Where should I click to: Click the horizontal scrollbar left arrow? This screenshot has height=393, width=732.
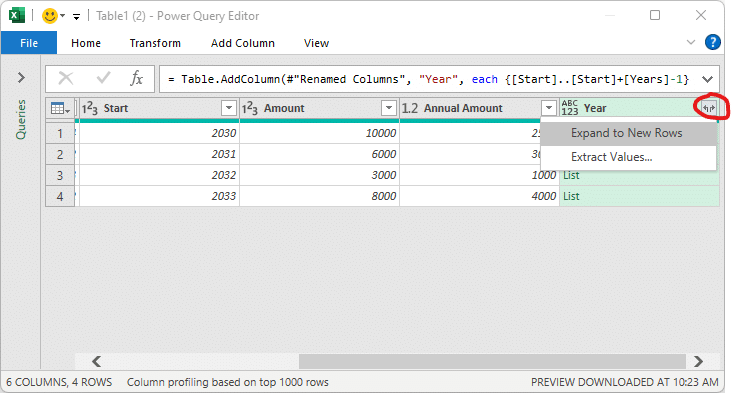[97, 361]
